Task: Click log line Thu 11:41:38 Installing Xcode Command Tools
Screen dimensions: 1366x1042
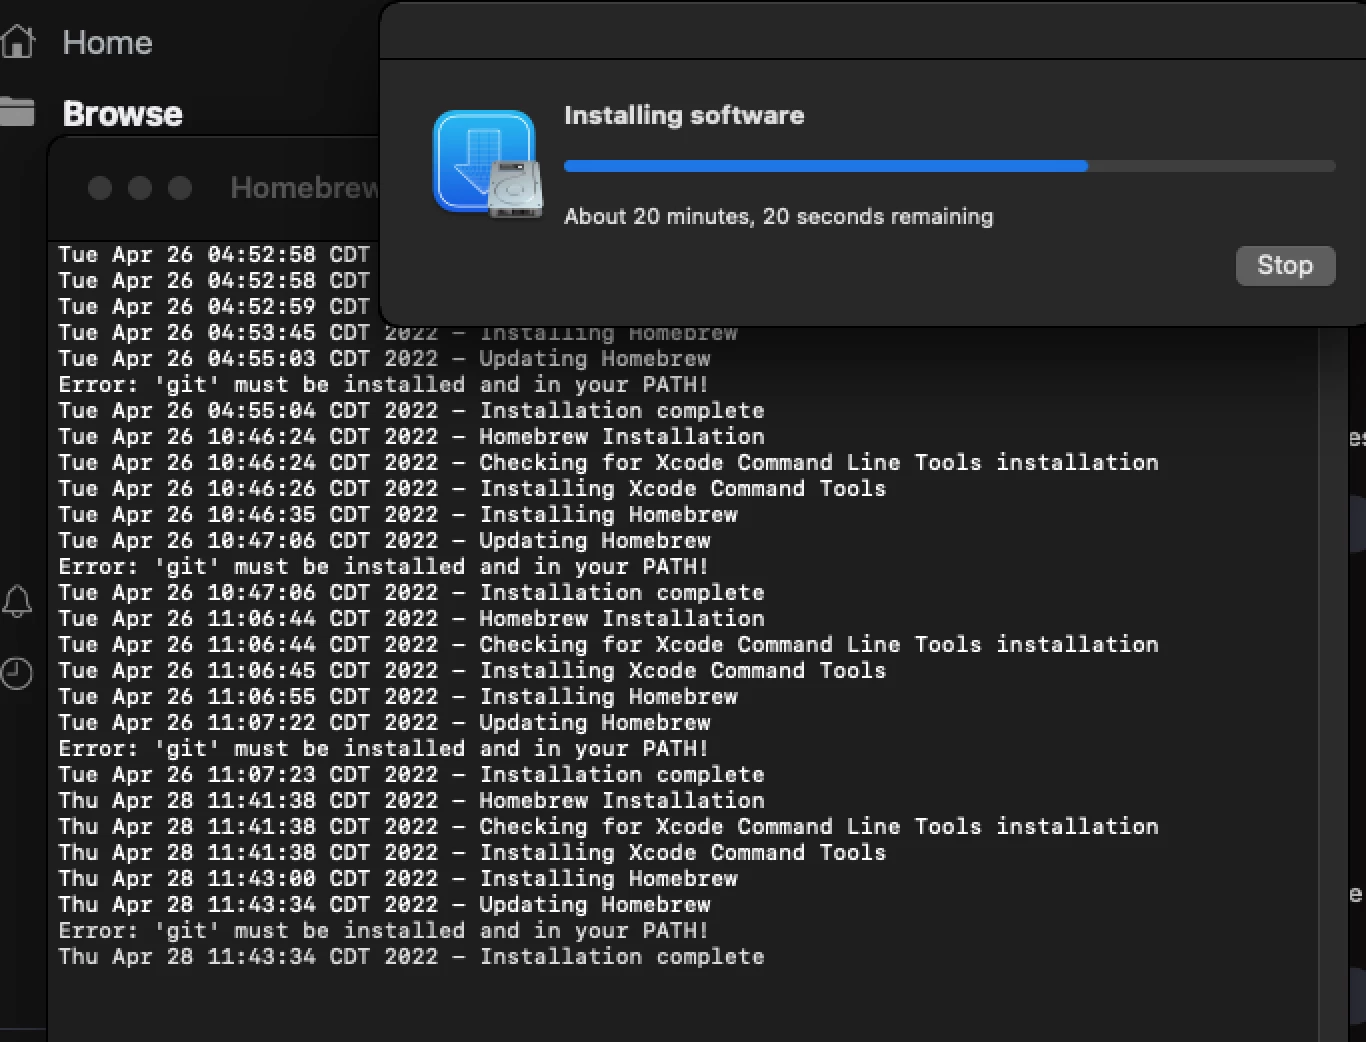Action: pos(472,852)
